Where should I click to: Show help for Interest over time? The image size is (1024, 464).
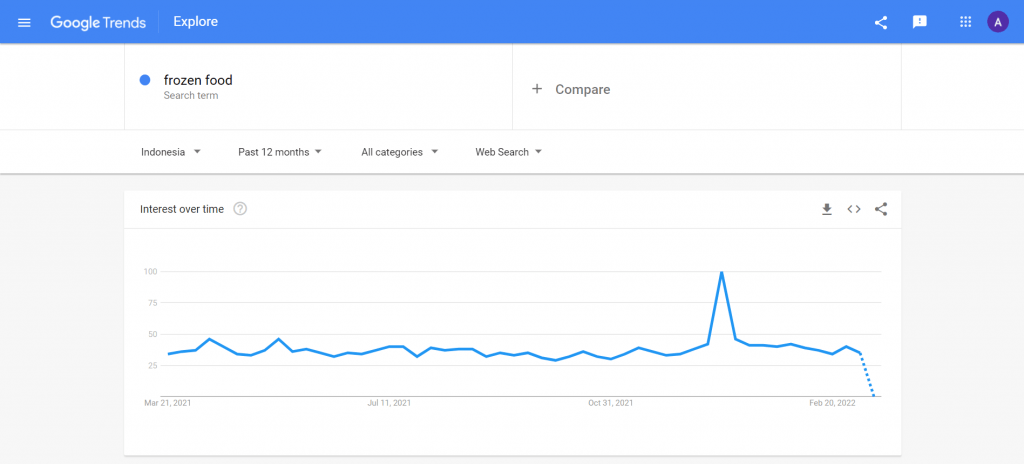pos(240,209)
